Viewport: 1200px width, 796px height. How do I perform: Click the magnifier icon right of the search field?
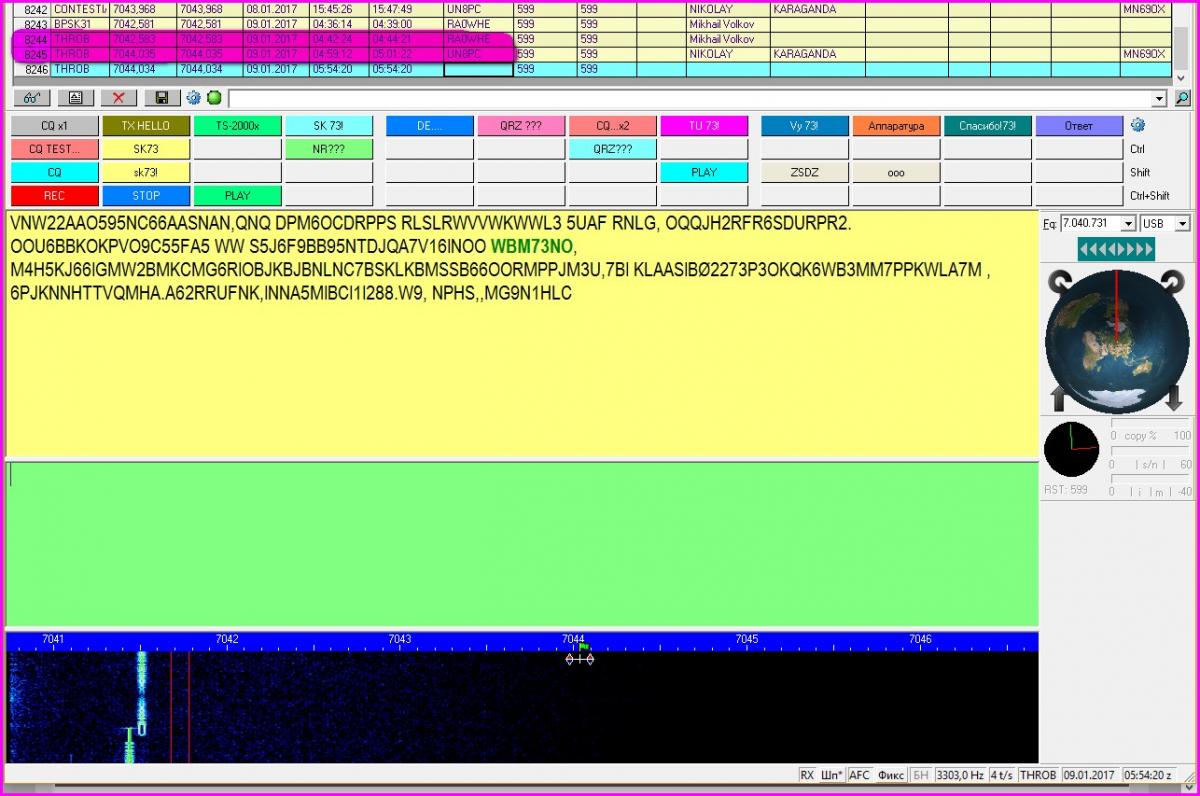tap(1182, 98)
